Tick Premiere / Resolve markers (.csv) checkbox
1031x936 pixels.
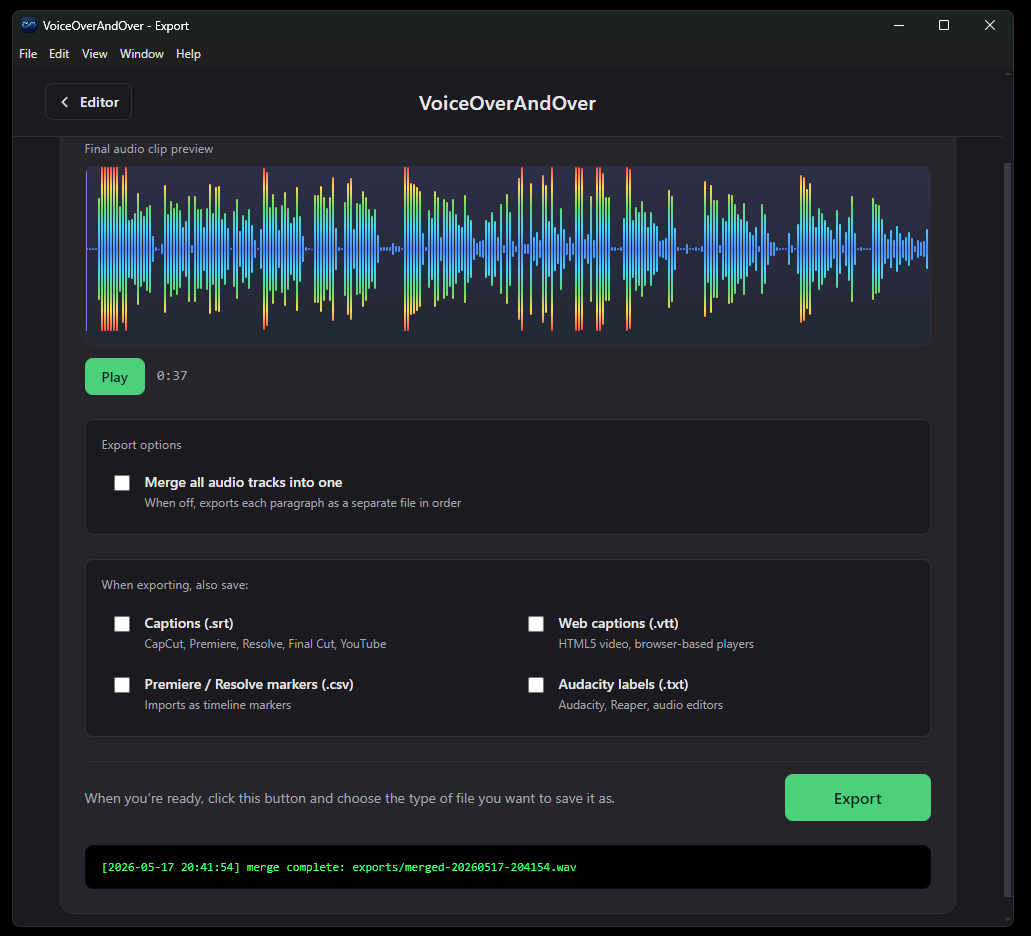click(x=122, y=685)
